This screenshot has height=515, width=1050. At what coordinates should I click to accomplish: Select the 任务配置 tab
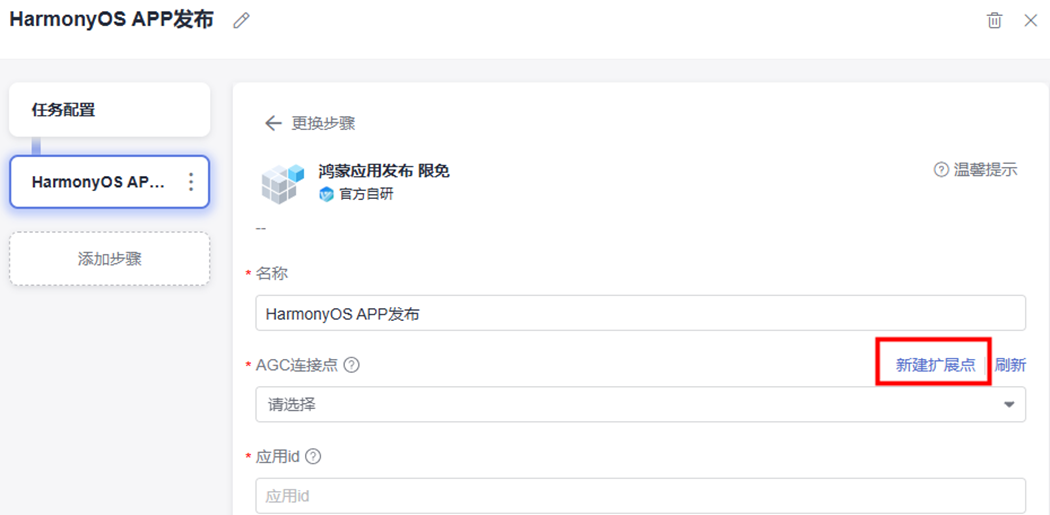coord(110,110)
